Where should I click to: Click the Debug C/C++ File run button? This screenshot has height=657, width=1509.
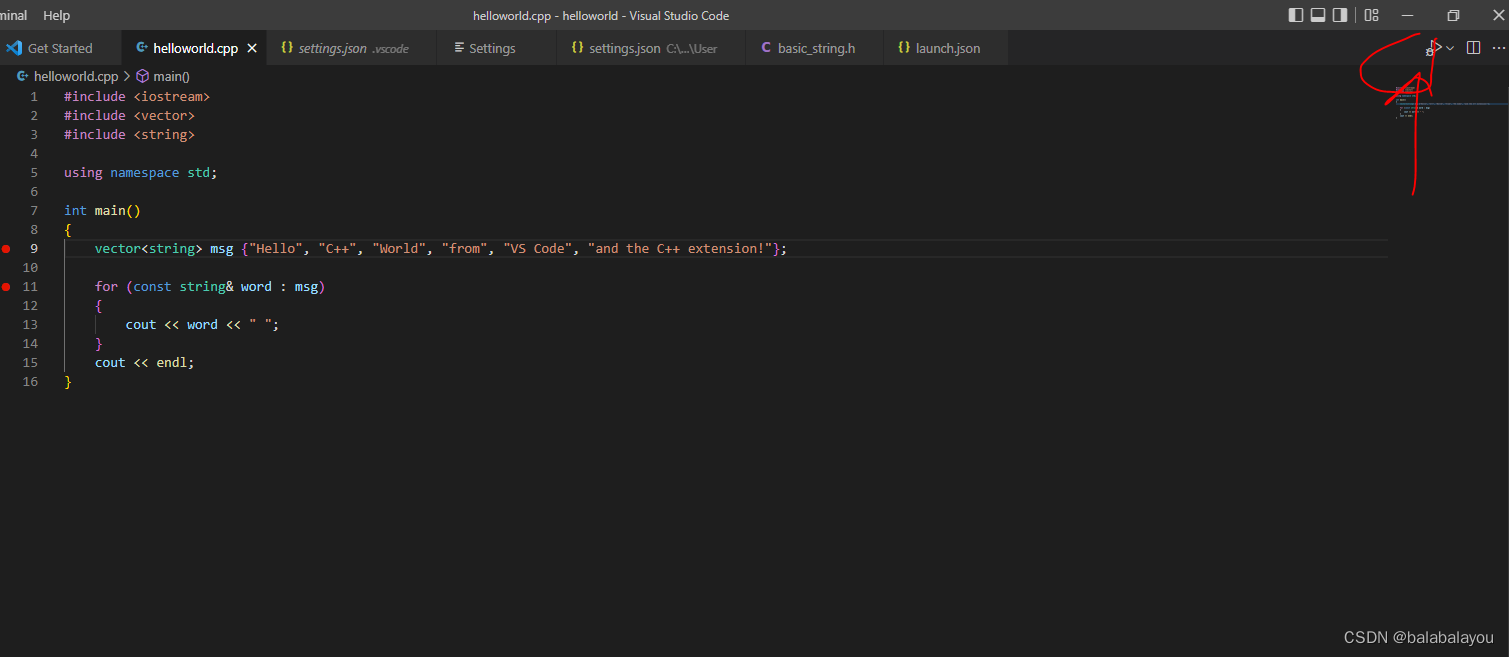(x=1433, y=48)
